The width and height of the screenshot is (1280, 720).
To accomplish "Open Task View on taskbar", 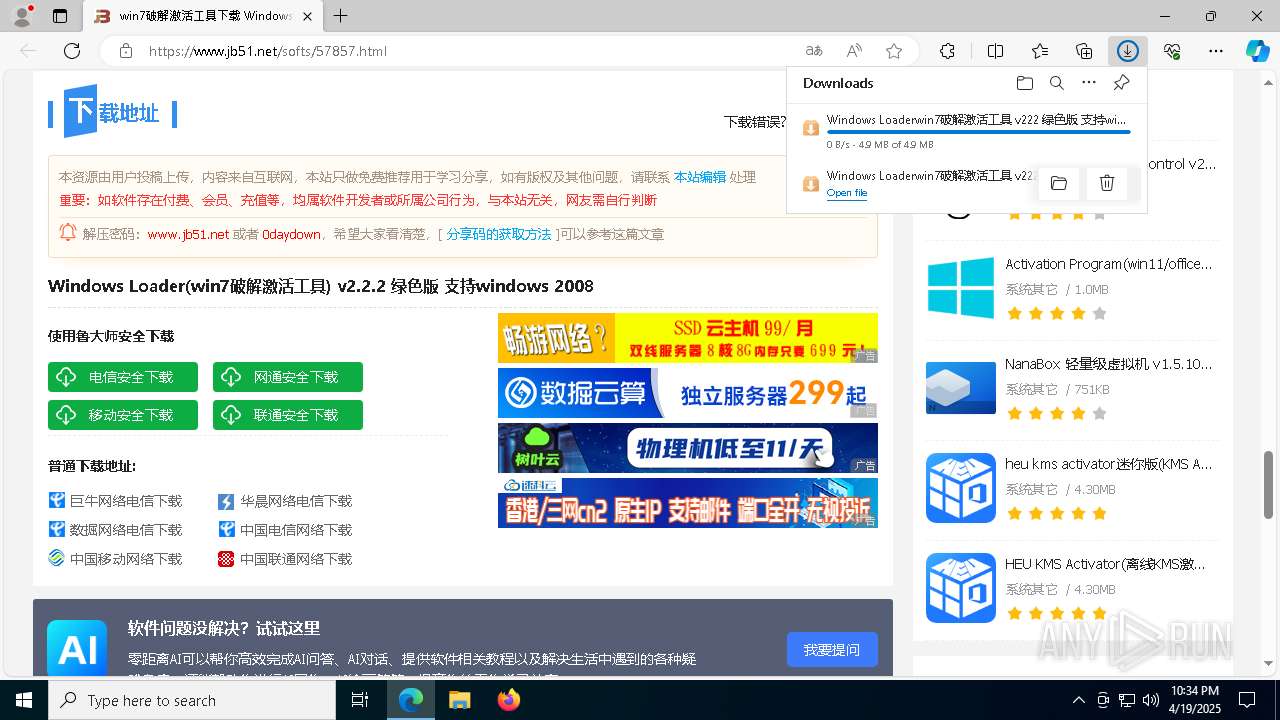I will [360, 700].
